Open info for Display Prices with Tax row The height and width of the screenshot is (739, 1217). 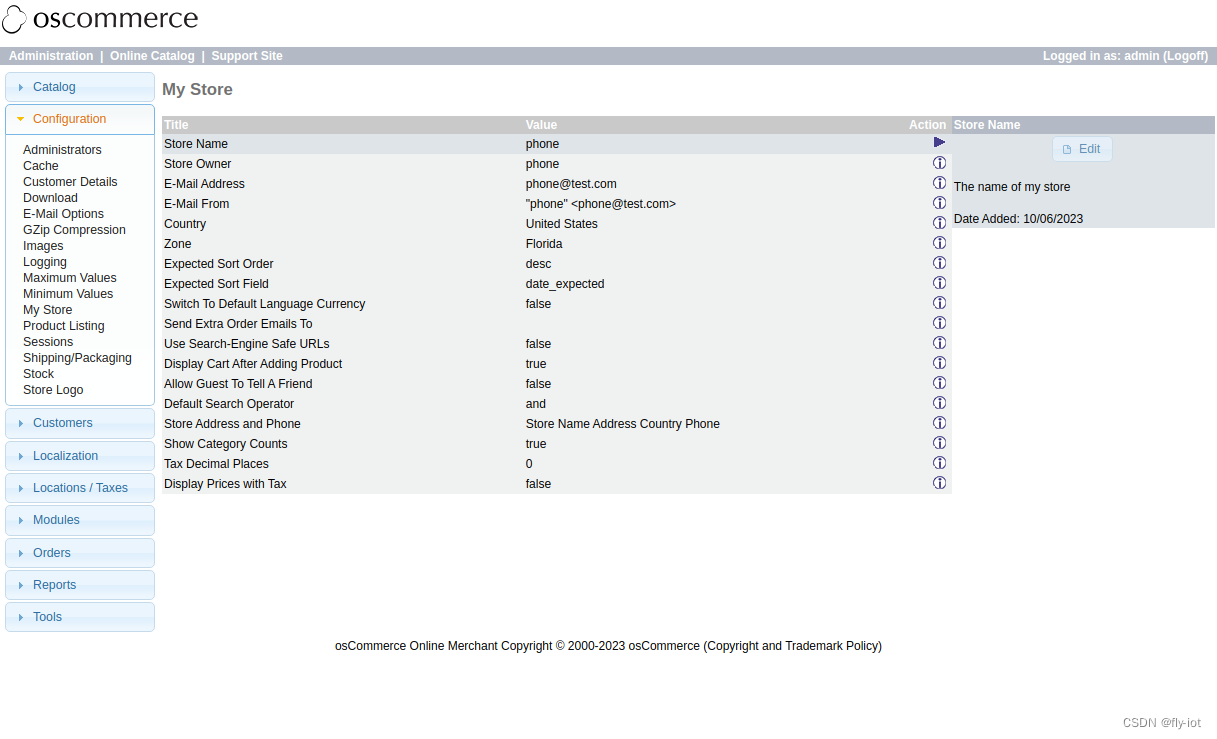pos(939,483)
